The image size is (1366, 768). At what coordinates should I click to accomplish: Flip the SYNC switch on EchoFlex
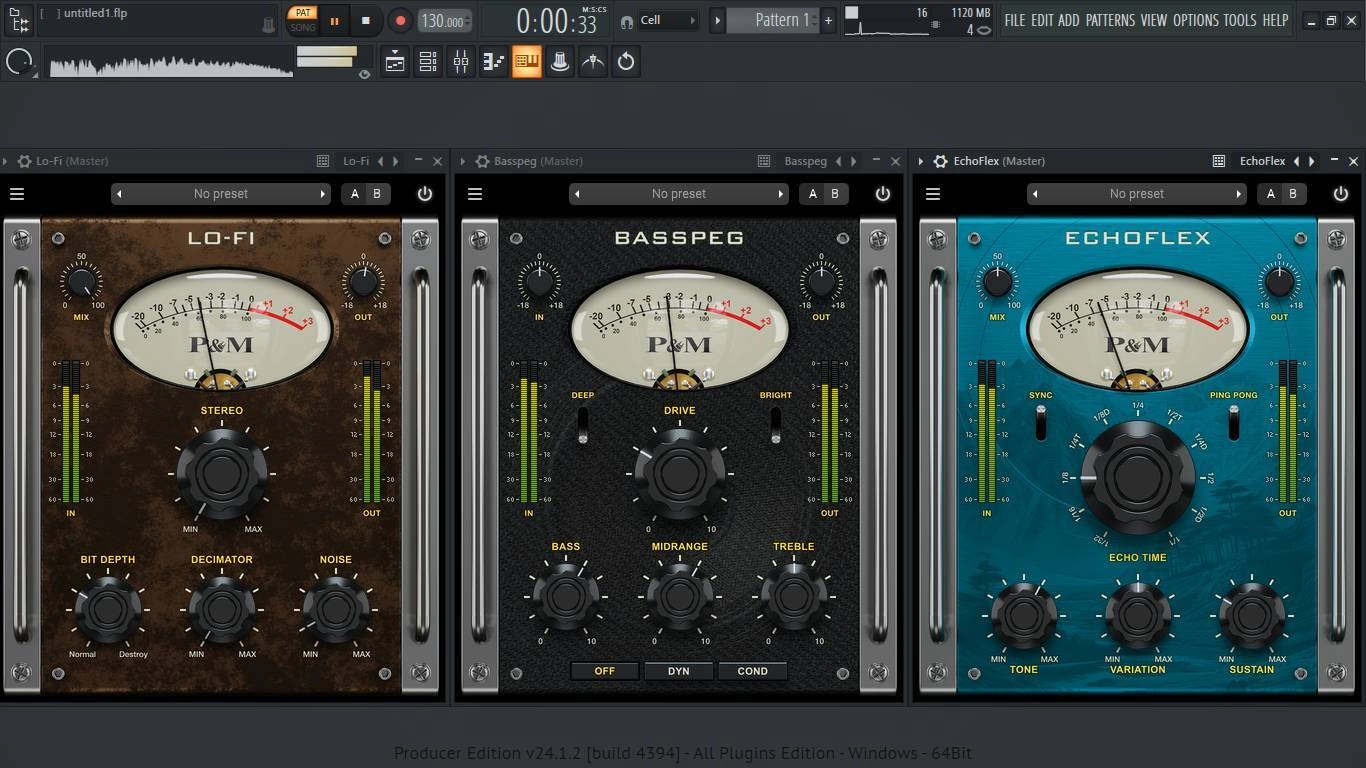(x=1041, y=423)
